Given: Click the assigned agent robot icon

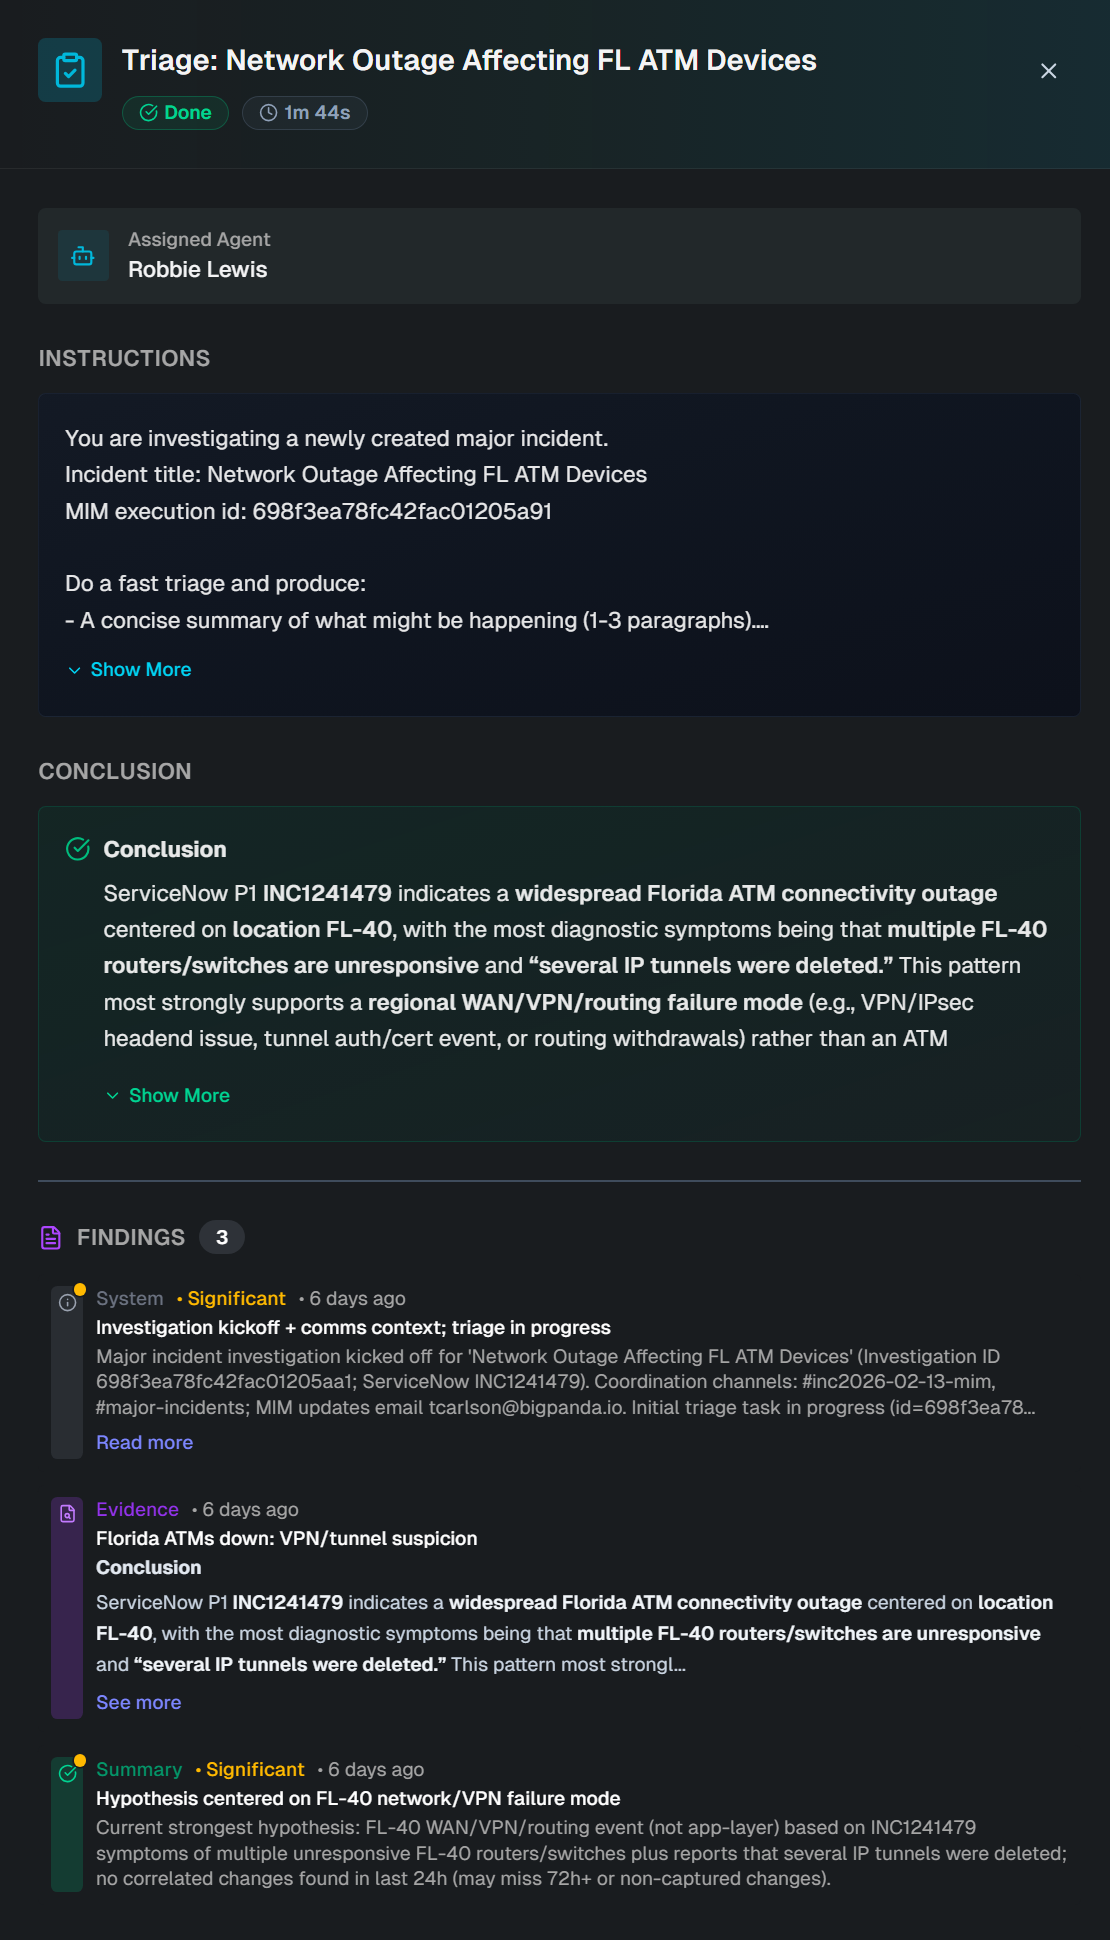Looking at the screenshot, I should (83, 256).
